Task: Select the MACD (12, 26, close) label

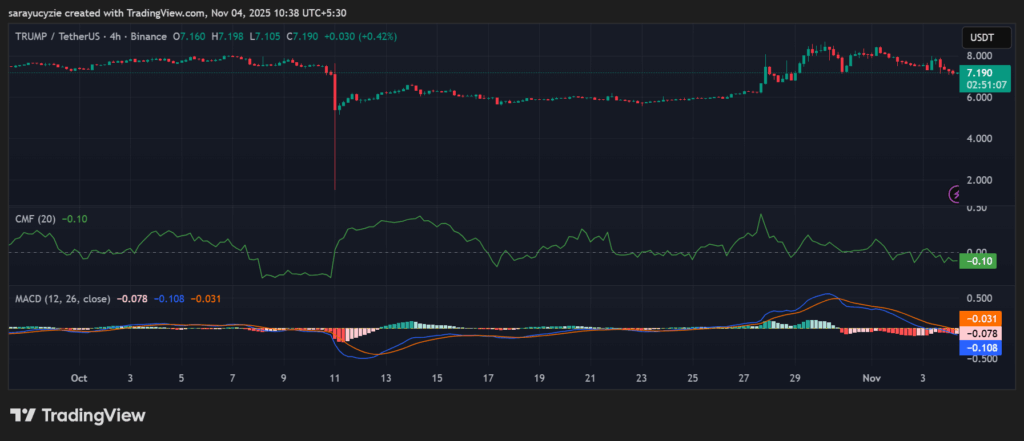Action: point(64,298)
